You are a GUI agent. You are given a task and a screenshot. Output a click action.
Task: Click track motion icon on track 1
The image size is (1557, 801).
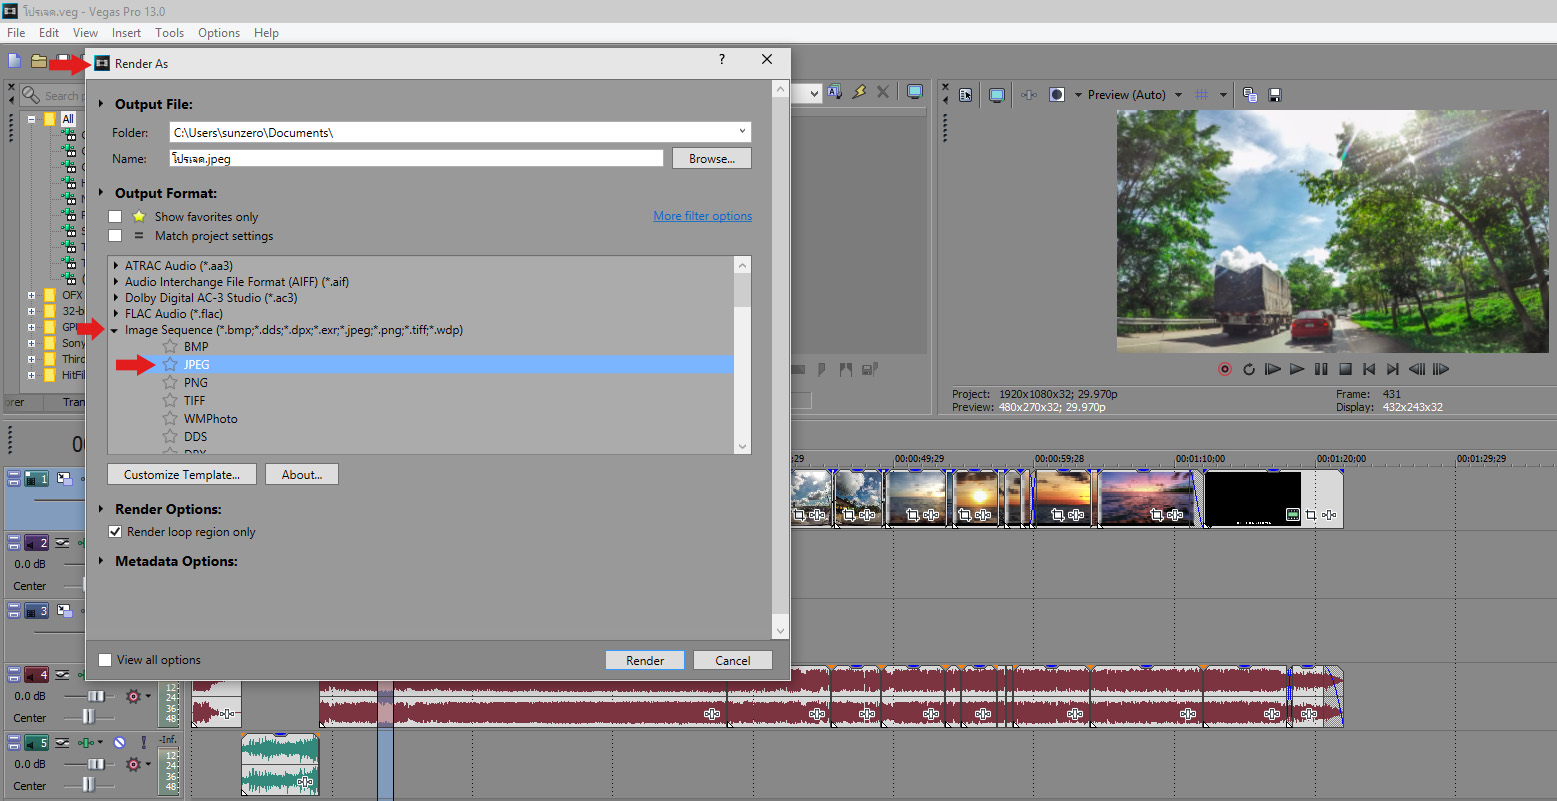pos(64,479)
